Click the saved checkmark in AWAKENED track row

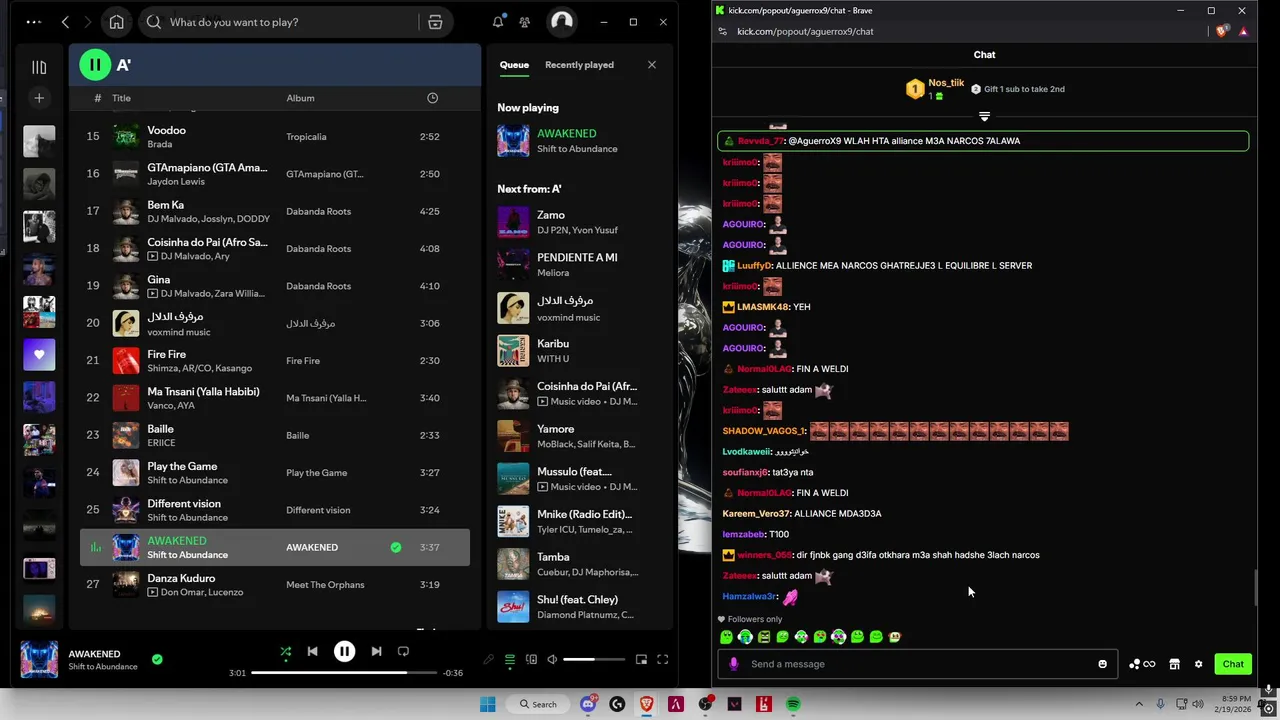tap(396, 547)
